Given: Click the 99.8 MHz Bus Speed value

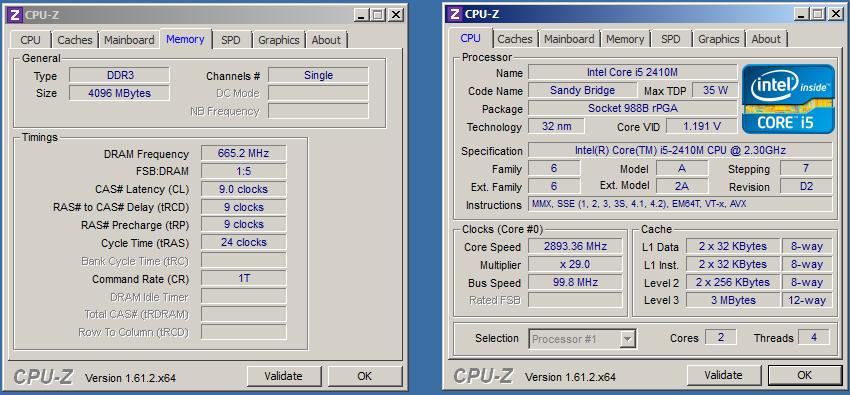Looking at the screenshot, I should click(x=575, y=282).
